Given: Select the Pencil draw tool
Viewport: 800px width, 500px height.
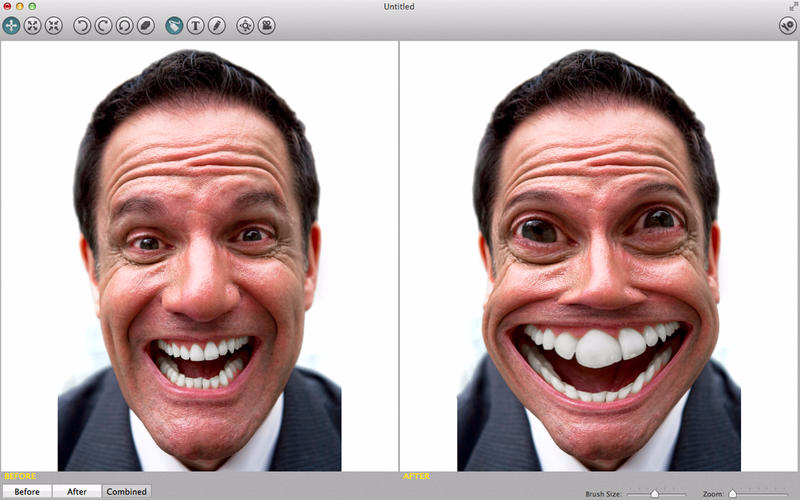Looking at the screenshot, I should tap(217, 25).
